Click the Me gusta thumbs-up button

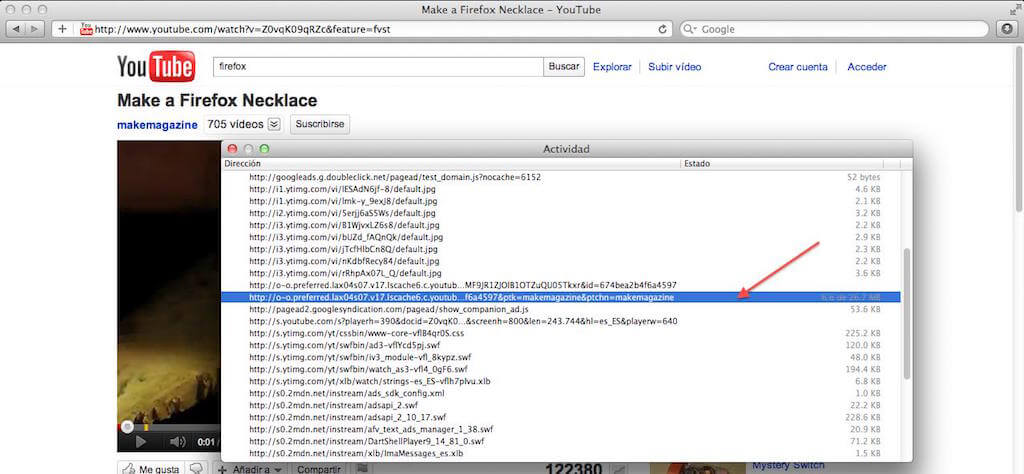point(152,469)
